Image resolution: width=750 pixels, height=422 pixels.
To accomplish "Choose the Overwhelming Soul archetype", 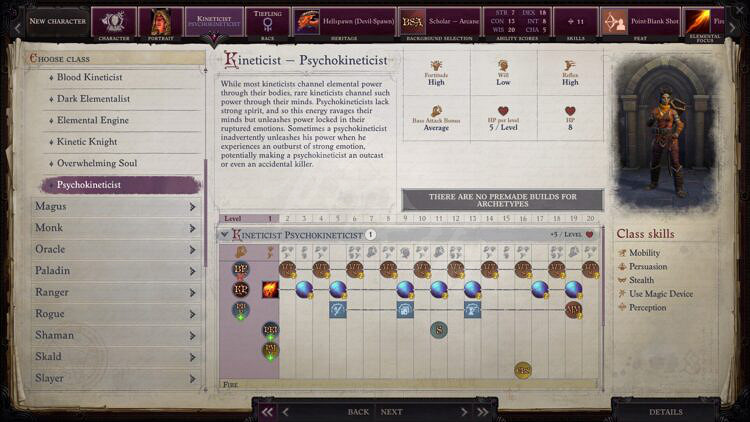I will coord(97,163).
